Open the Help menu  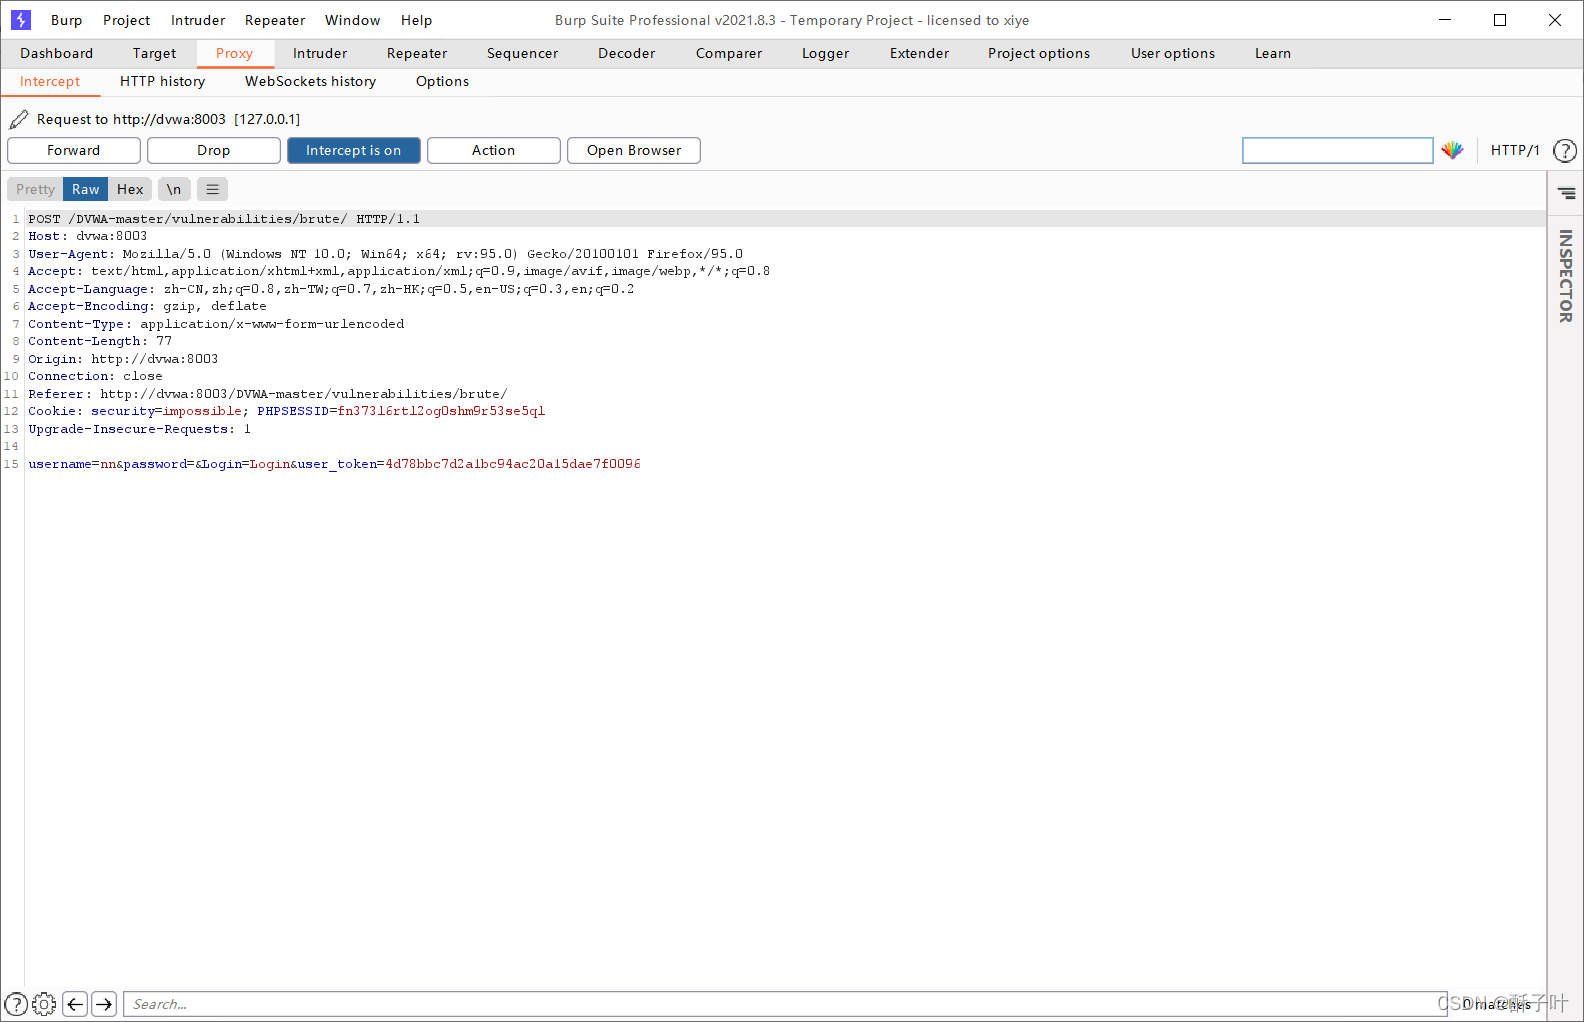[417, 20]
